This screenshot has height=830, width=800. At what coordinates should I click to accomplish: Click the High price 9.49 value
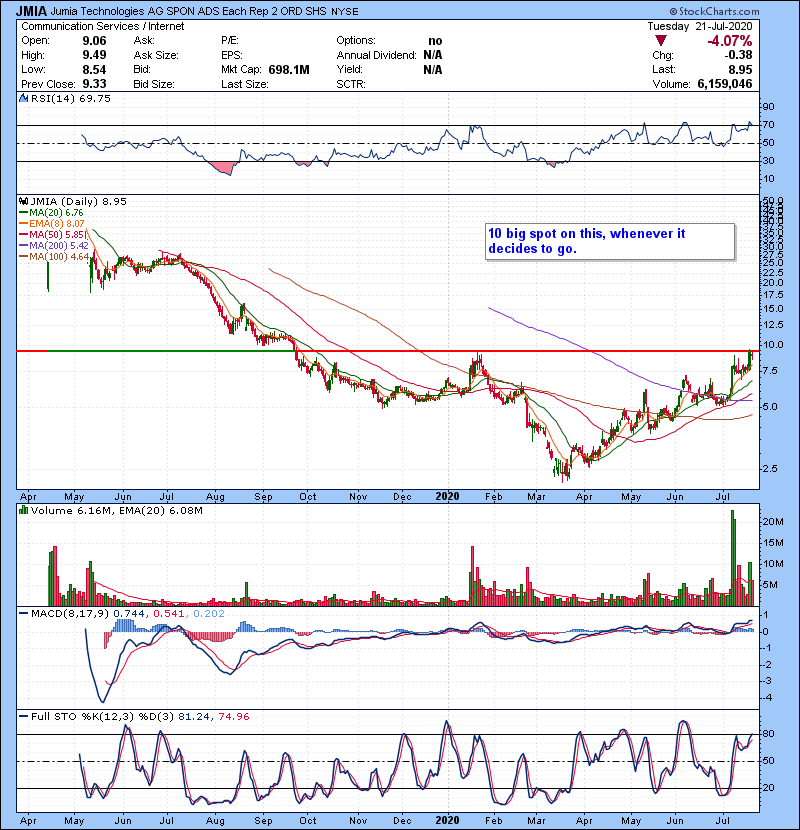[94, 55]
